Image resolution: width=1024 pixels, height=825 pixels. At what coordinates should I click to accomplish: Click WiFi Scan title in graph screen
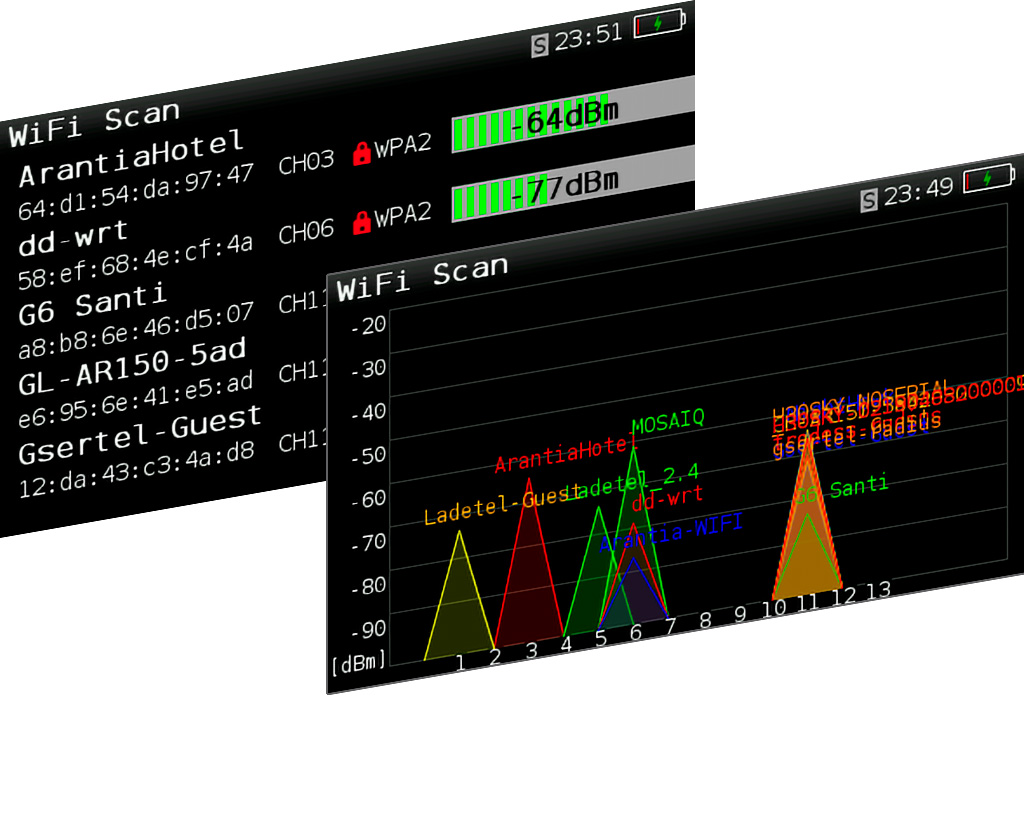pos(423,278)
